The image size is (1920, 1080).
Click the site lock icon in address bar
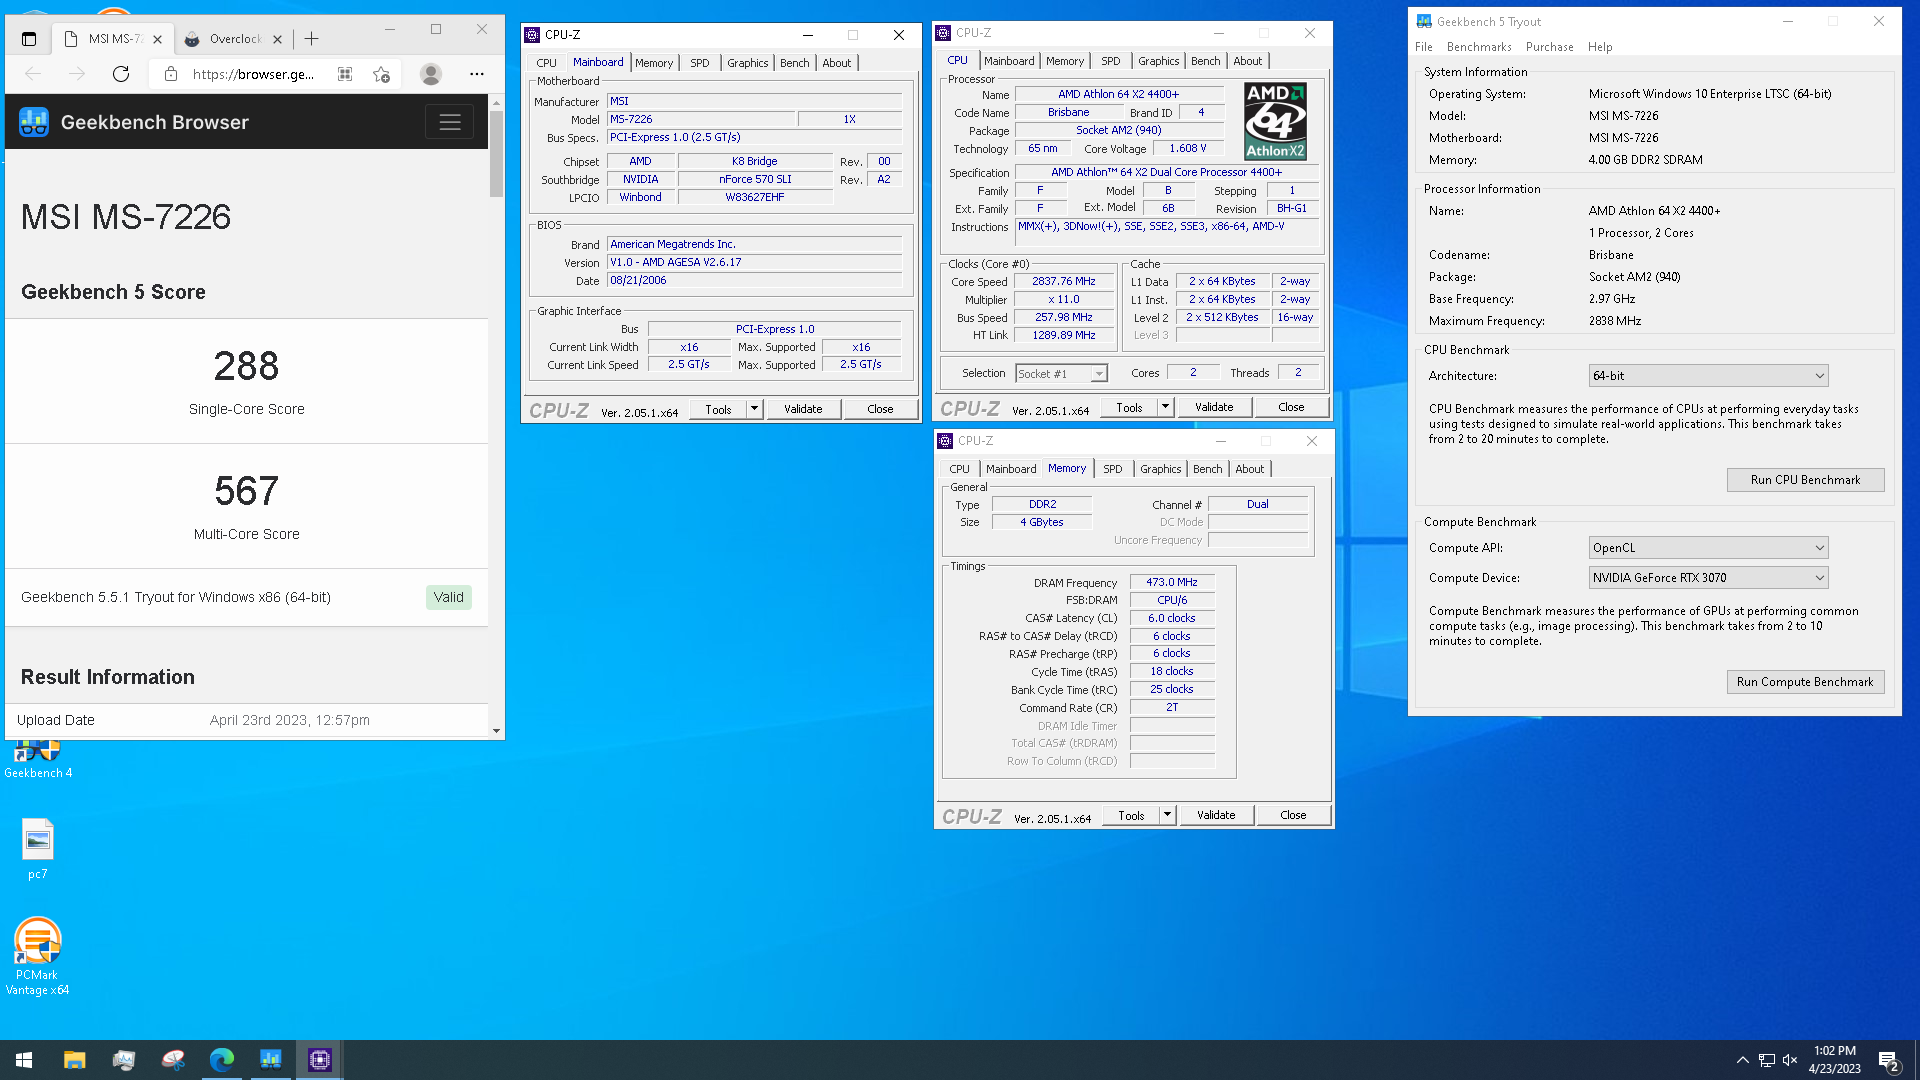pyautogui.click(x=171, y=74)
